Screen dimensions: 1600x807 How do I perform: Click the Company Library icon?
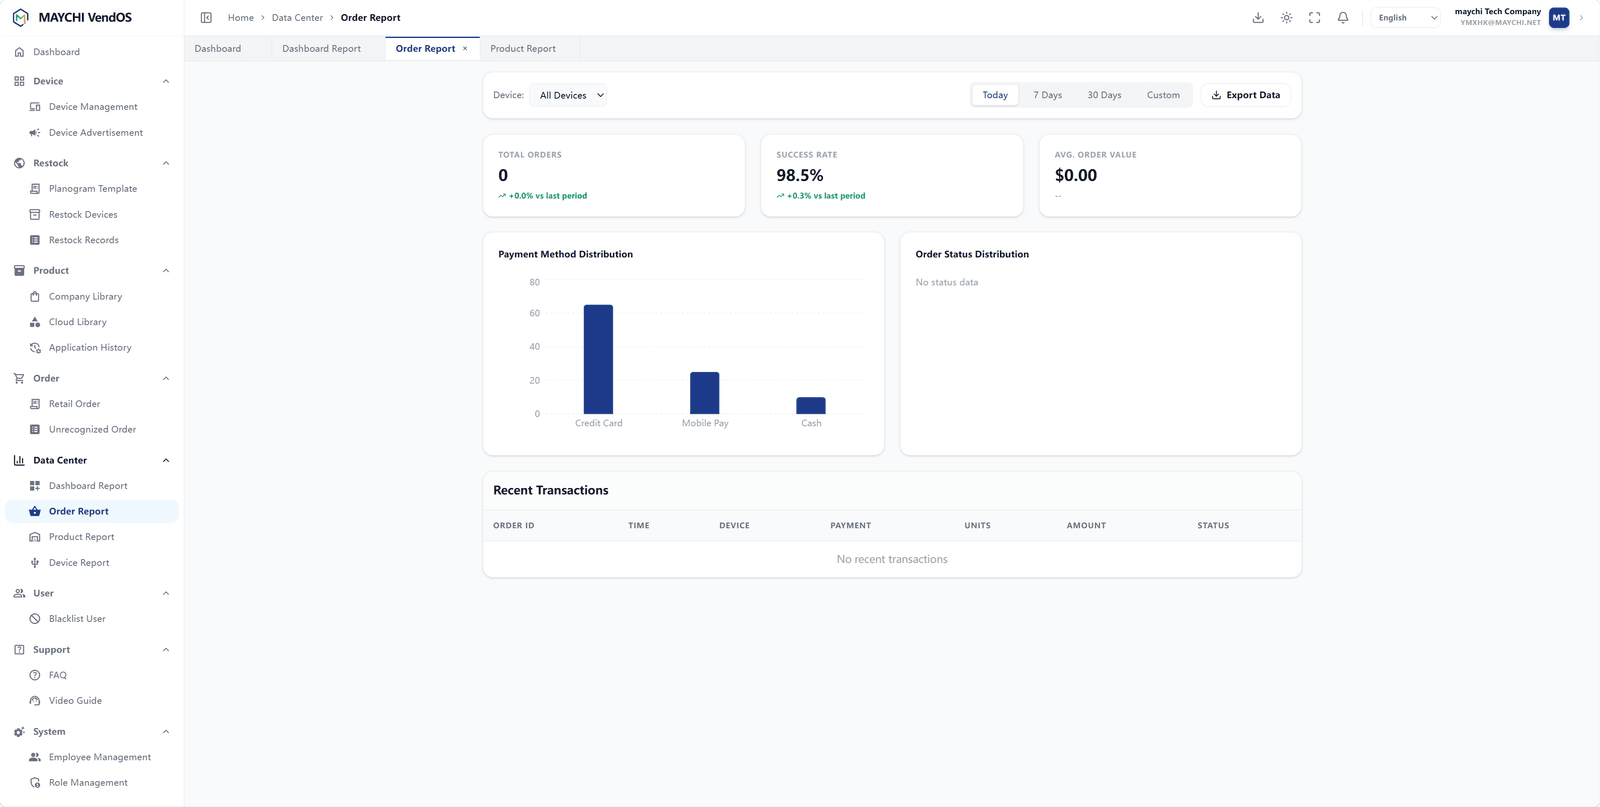pos(35,297)
